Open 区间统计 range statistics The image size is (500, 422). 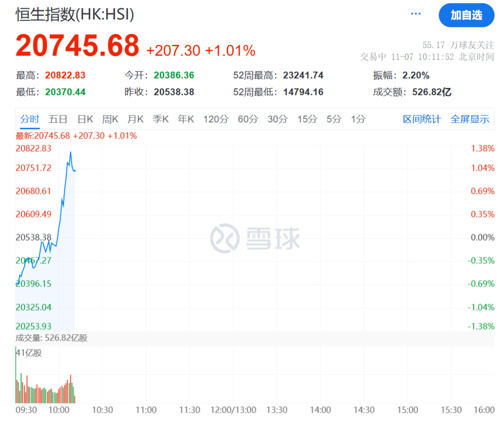coord(422,119)
